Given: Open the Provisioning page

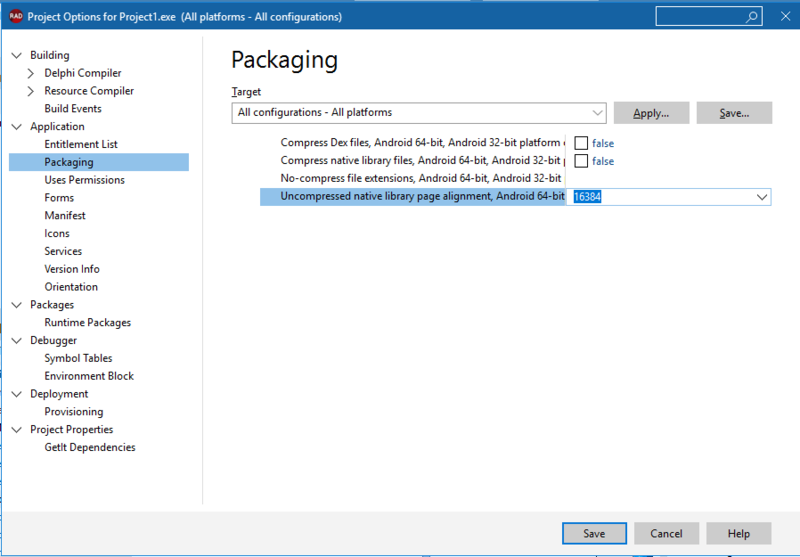Looking at the screenshot, I should [x=73, y=412].
